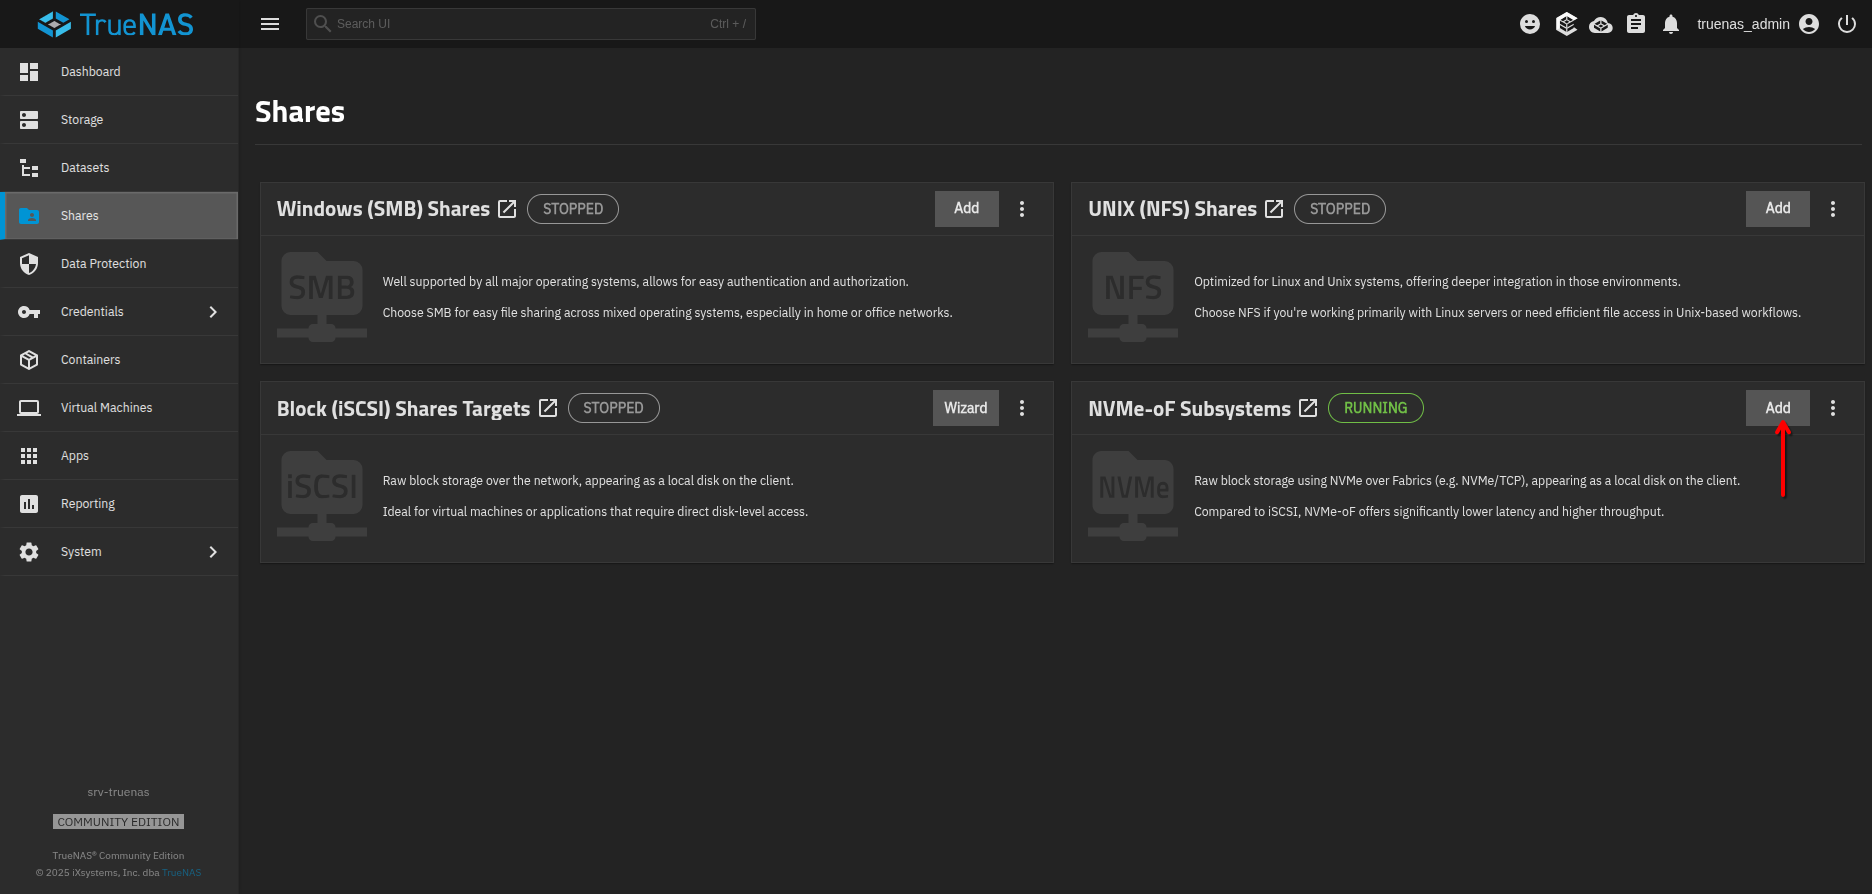This screenshot has height=894, width=1872.
Task: Open Containers in sidebar
Action: click(x=119, y=360)
